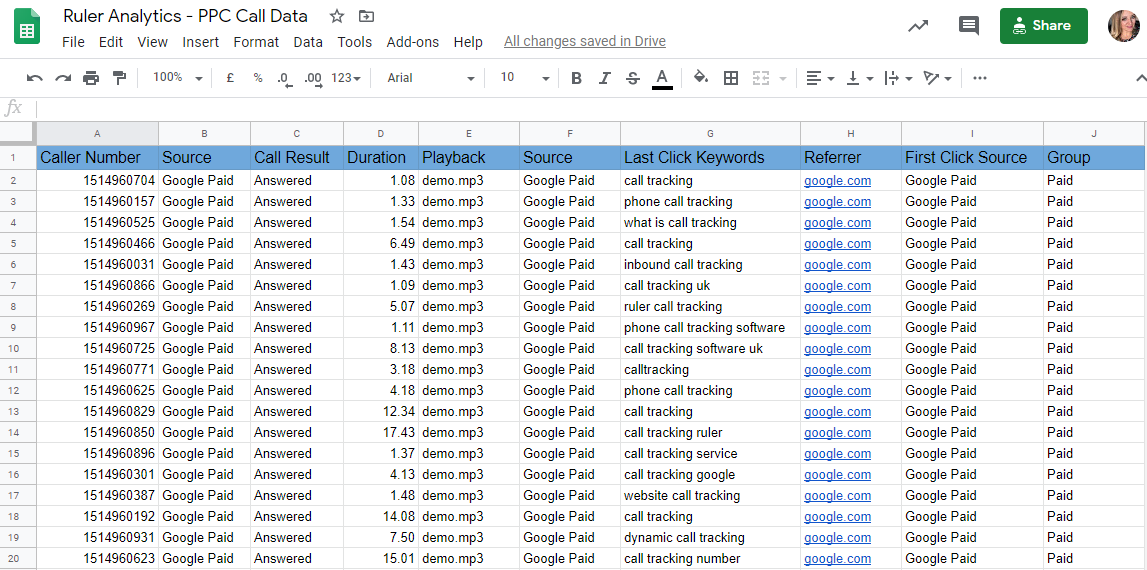Open the font size 10 dropdown
Image resolution: width=1147 pixels, height=570 pixels.
click(x=524, y=78)
